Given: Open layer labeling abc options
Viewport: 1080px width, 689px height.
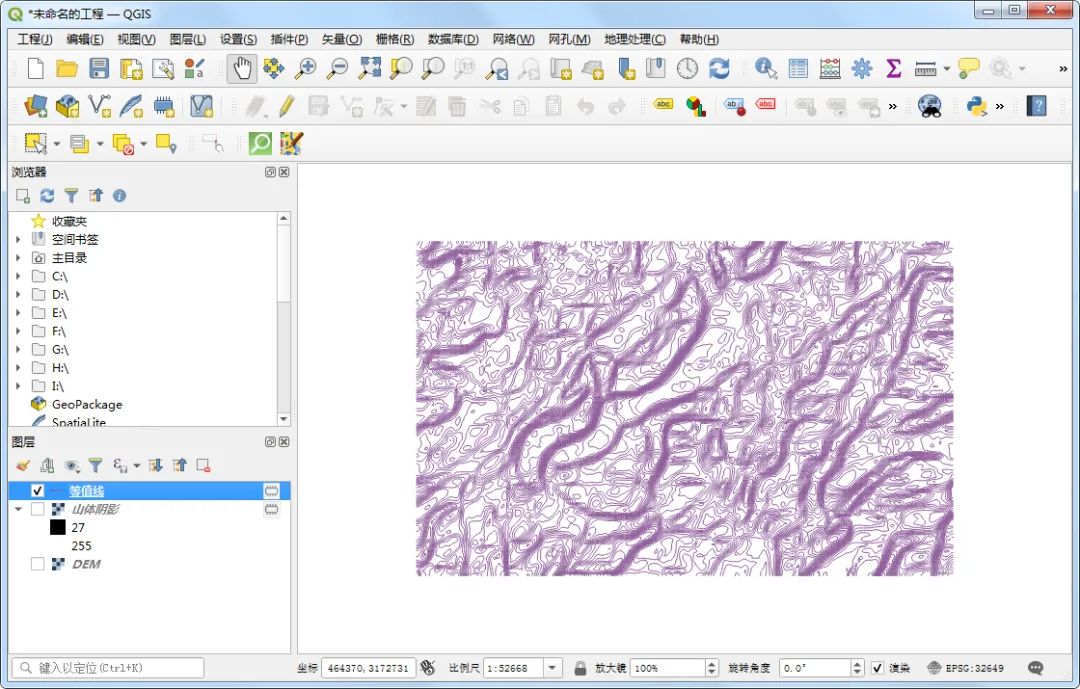Looking at the screenshot, I should pos(663,105).
